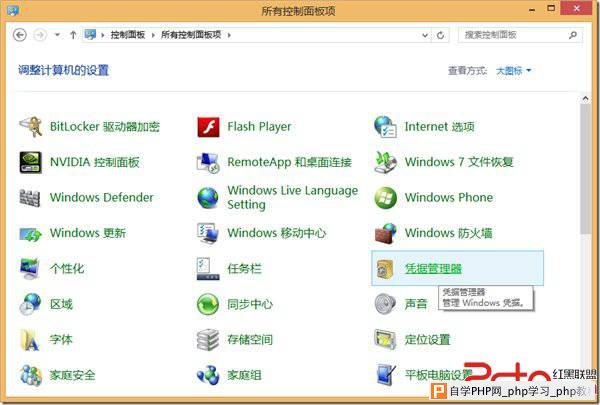The image size is (600, 405).
Task: Click the forward navigation arrow button
Action: (x=40, y=35)
